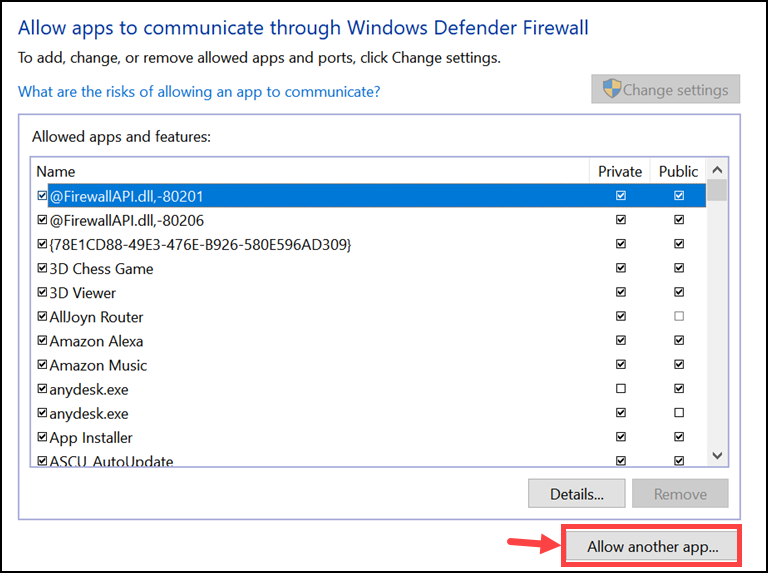This screenshot has height=573, width=768.
Task: Uncheck Public for Amazon Music
Action: pyautogui.click(x=679, y=365)
